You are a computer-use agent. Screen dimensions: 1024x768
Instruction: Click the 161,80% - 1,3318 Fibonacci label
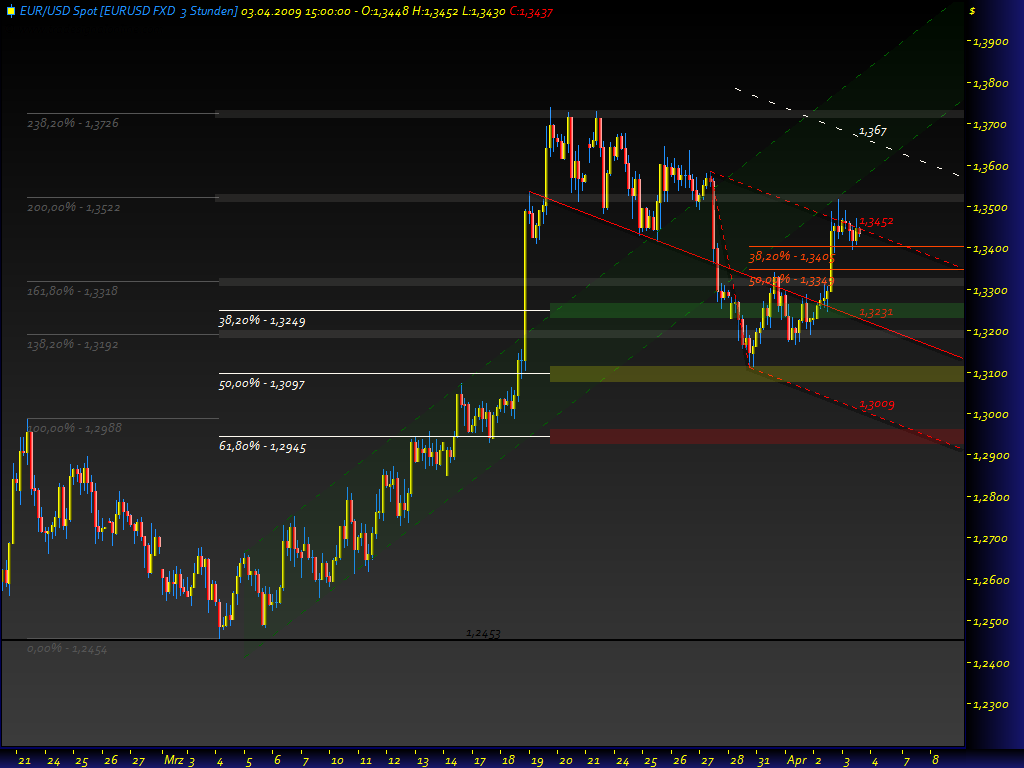pyautogui.click(x=72, y=291)
